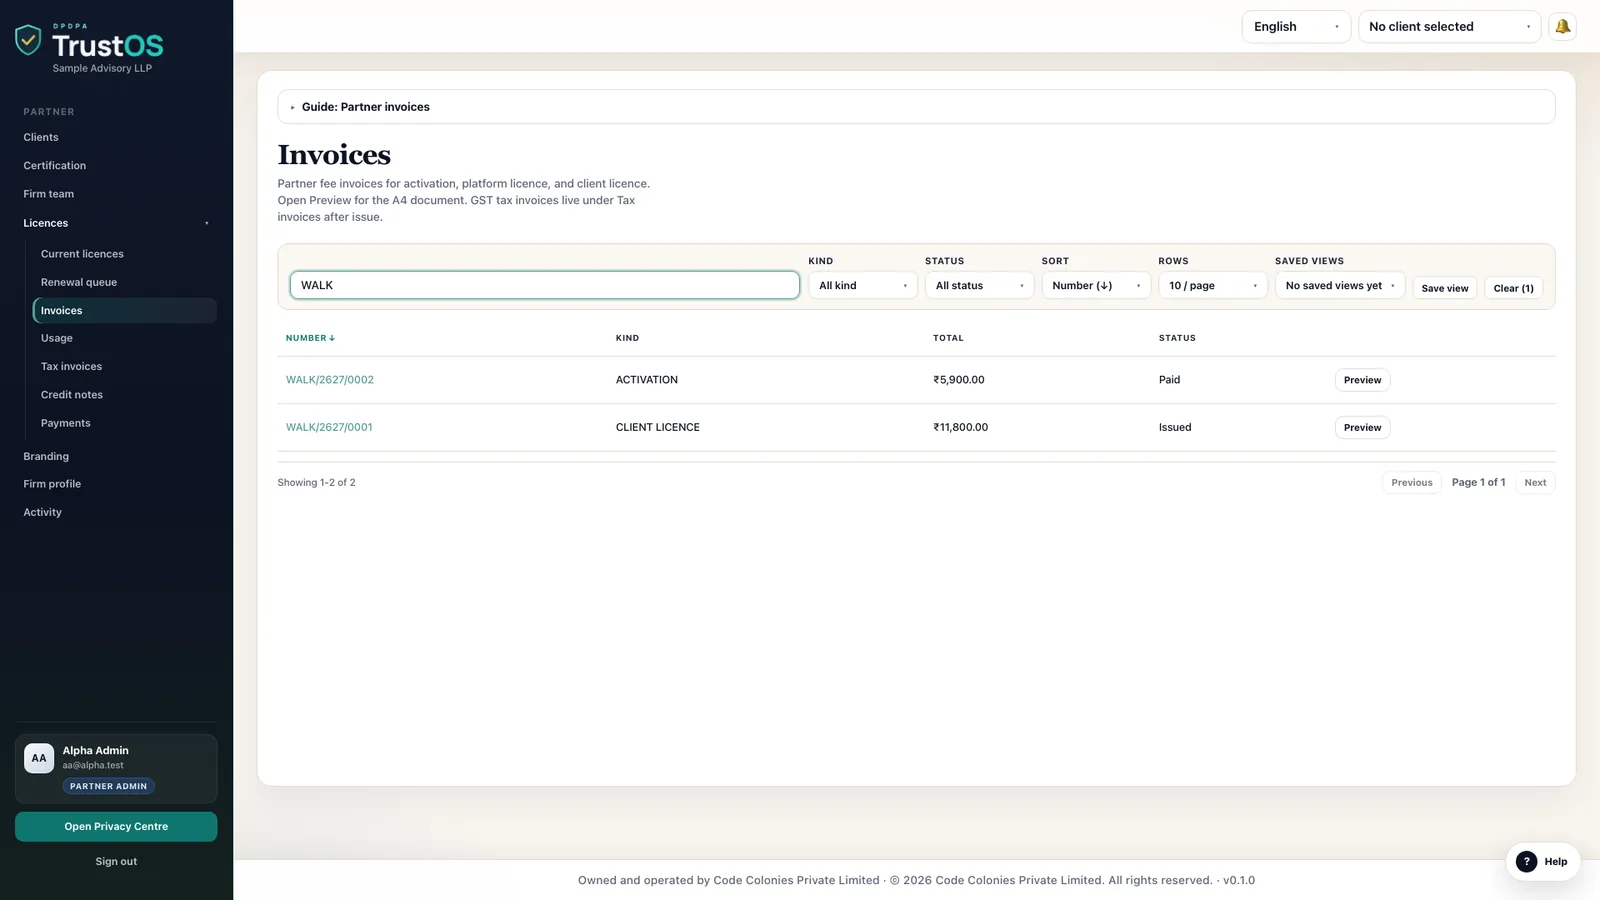Open the All status filter dropdown
This screenshot has width=1600, height=900.
click(979, 286)
